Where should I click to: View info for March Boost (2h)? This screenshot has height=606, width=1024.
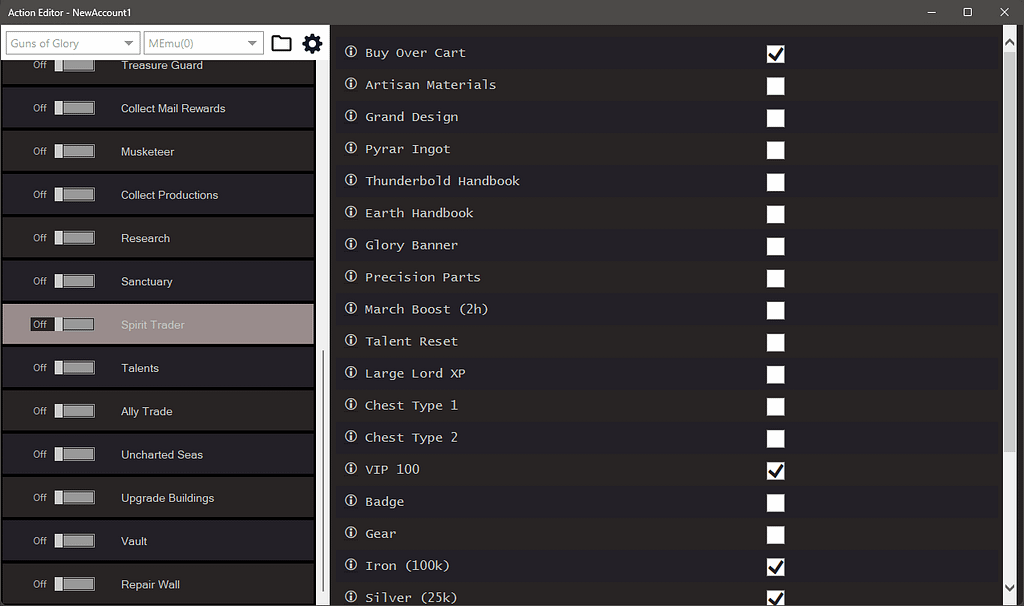349,309
